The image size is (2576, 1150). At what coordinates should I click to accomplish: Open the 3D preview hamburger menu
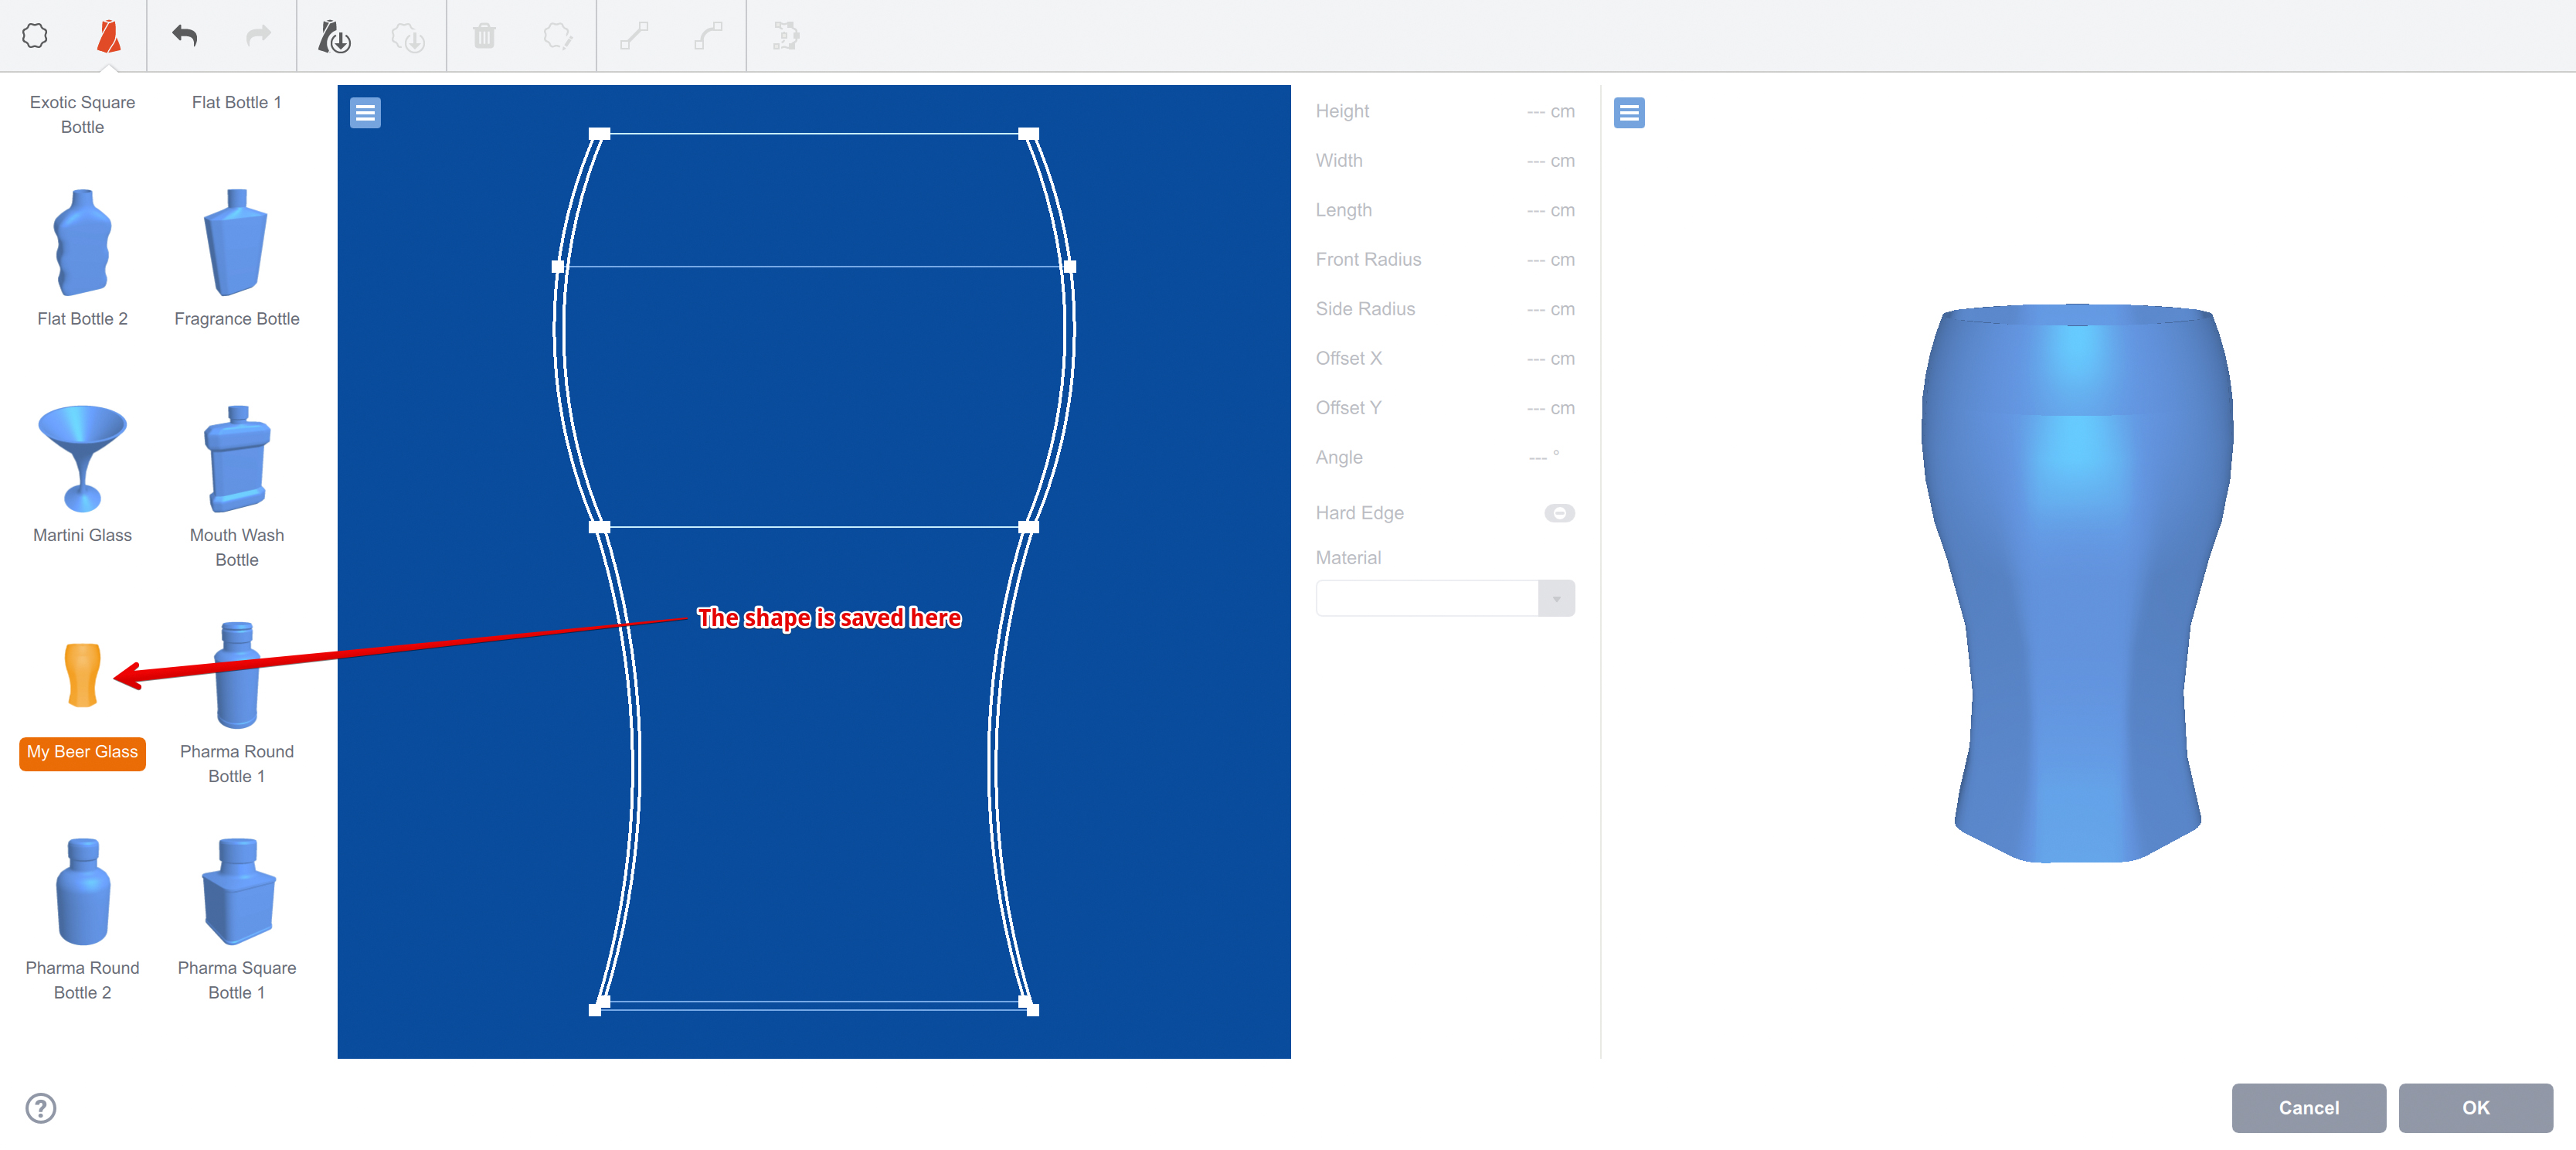coord(1628,113)
